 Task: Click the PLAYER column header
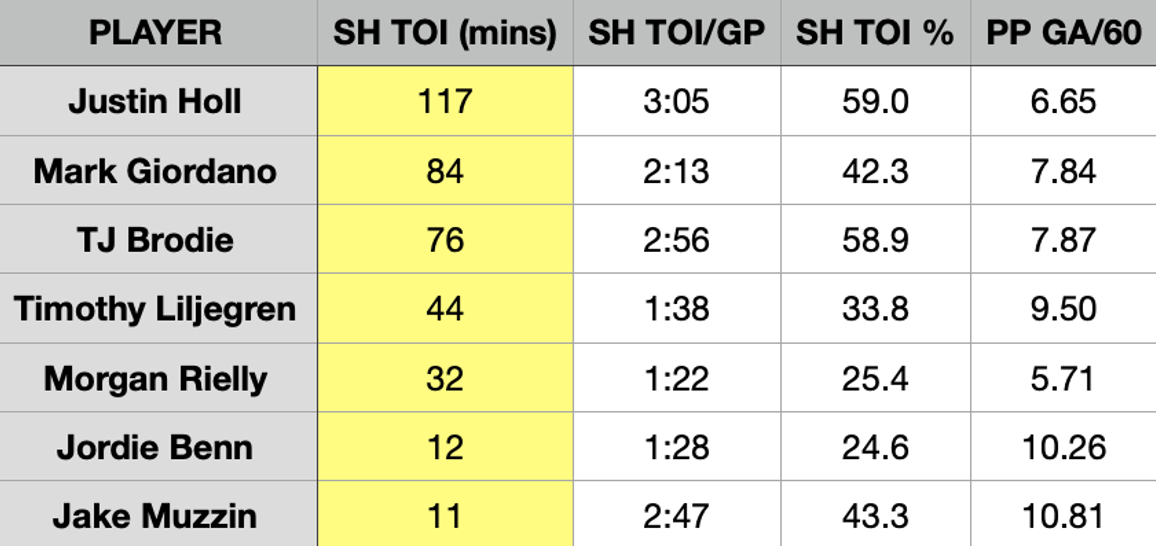(x=155, y=33)
